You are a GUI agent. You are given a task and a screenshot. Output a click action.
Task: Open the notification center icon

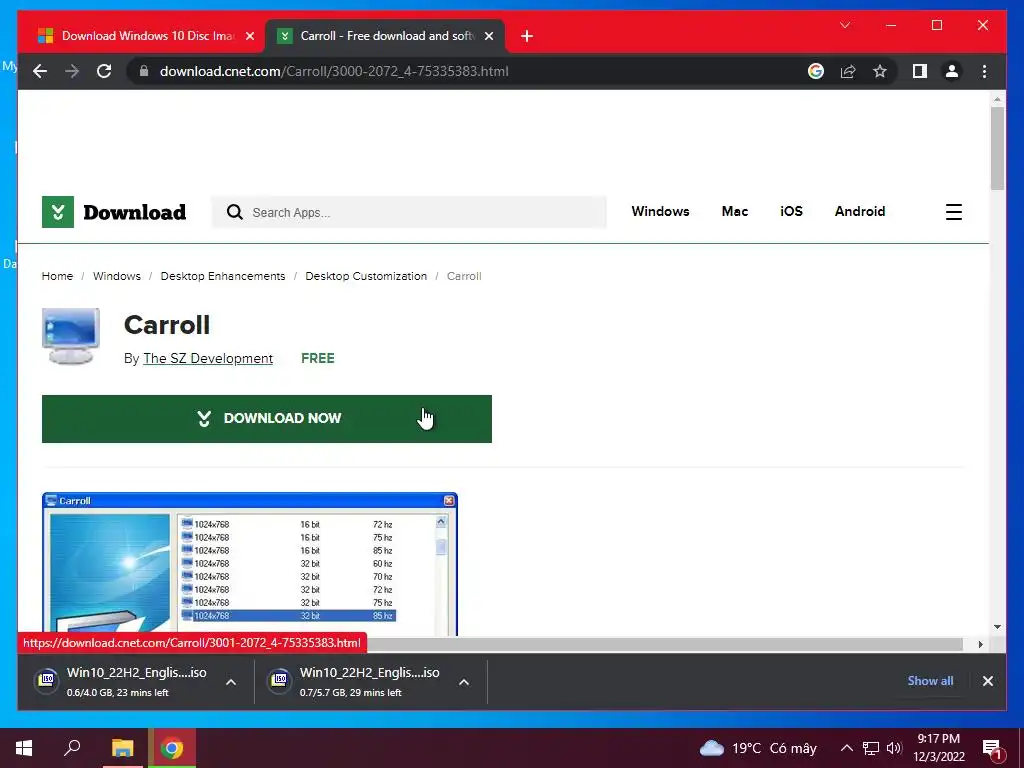[992, 749]
